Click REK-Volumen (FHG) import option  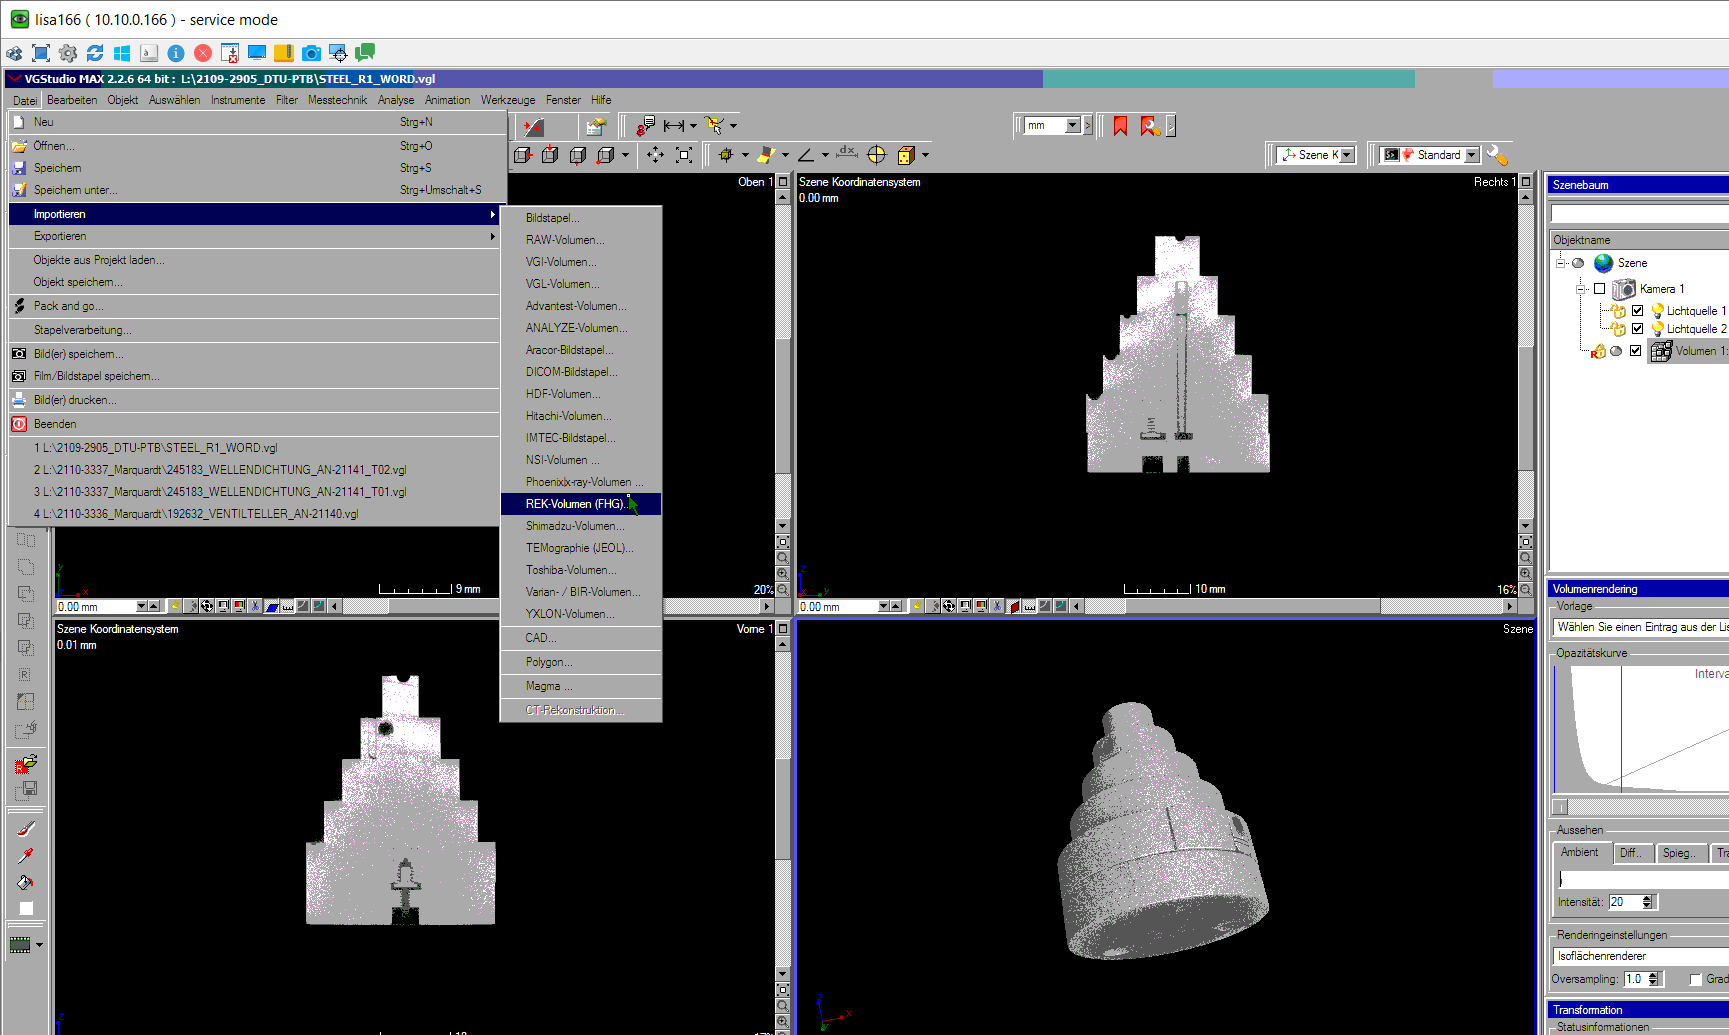580,504
